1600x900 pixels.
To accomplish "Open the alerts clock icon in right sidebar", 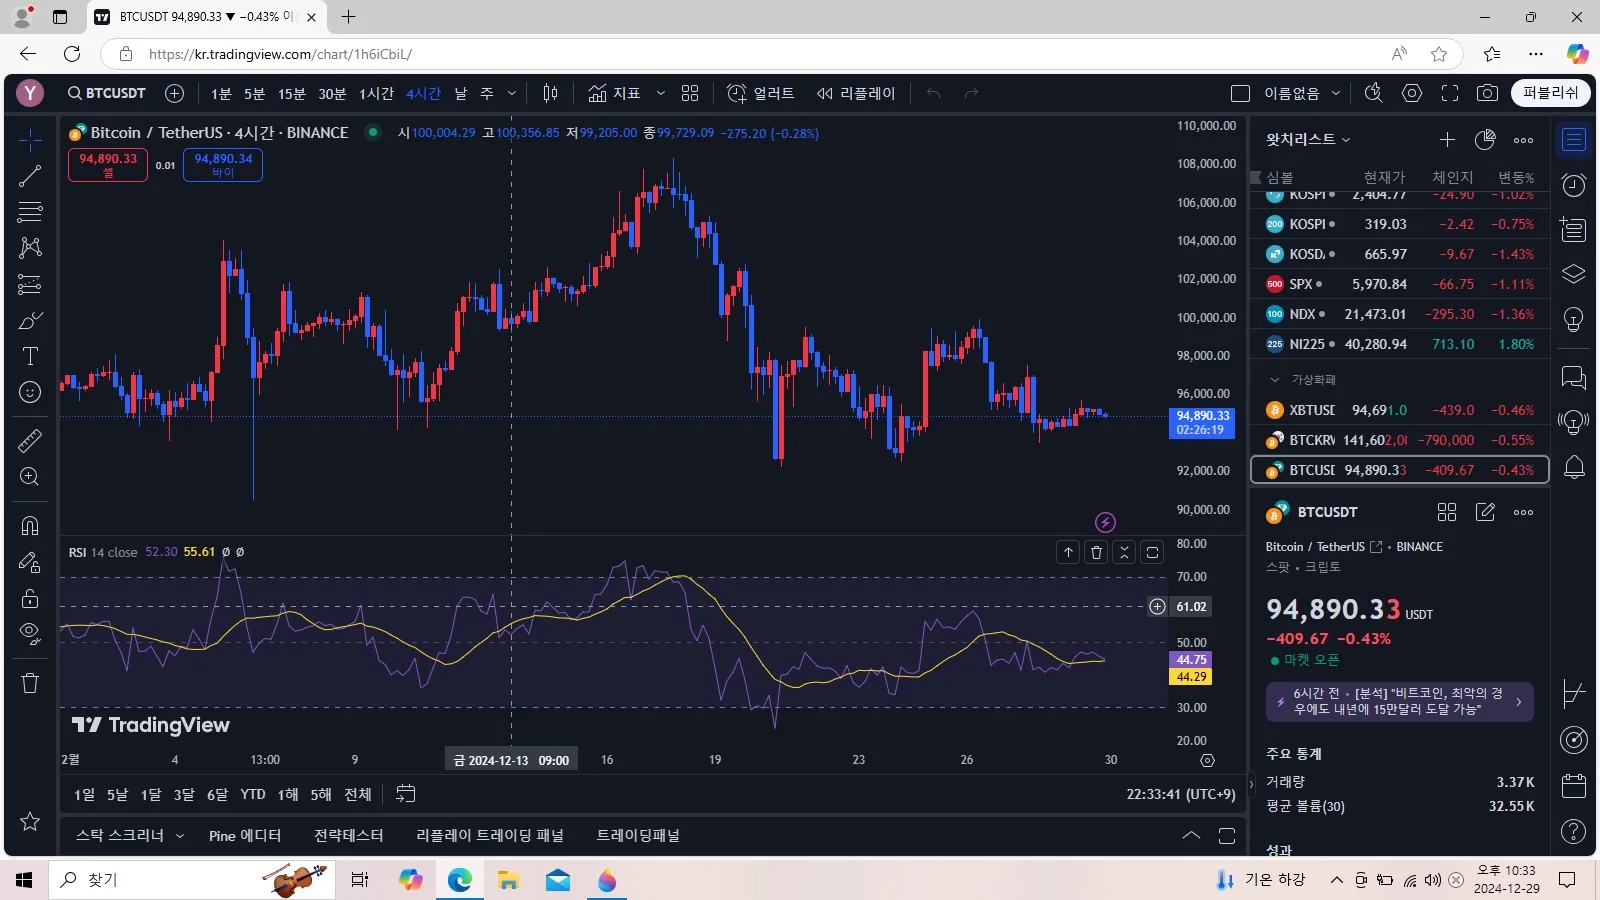I will [x=1574, y=185].
